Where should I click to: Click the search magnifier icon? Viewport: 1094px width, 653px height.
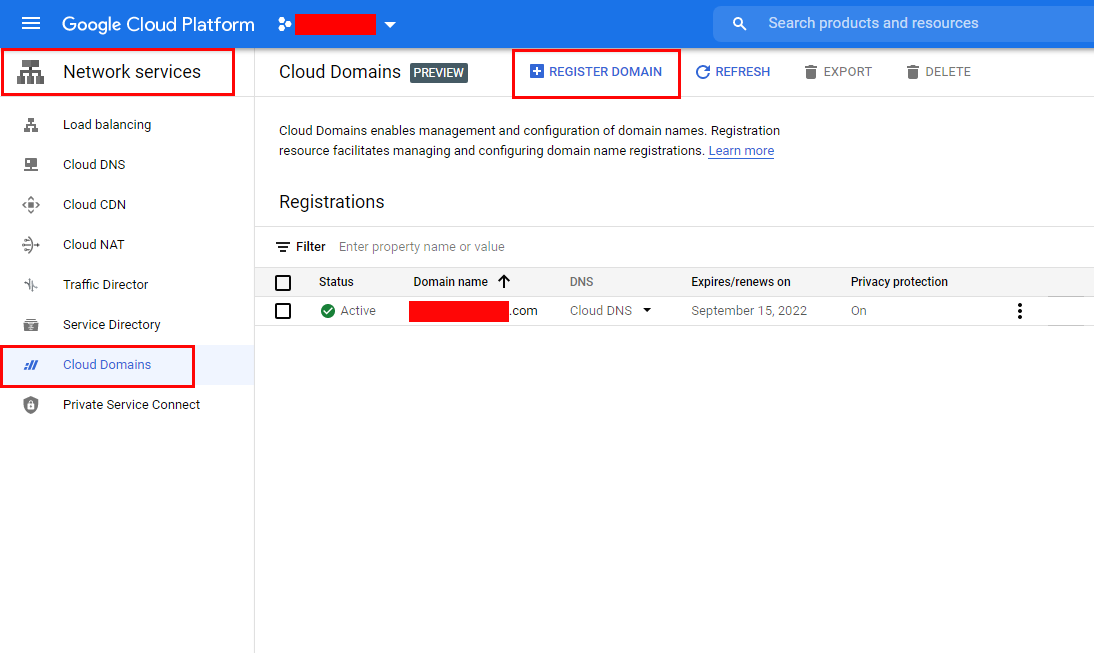tap(740, 24)
